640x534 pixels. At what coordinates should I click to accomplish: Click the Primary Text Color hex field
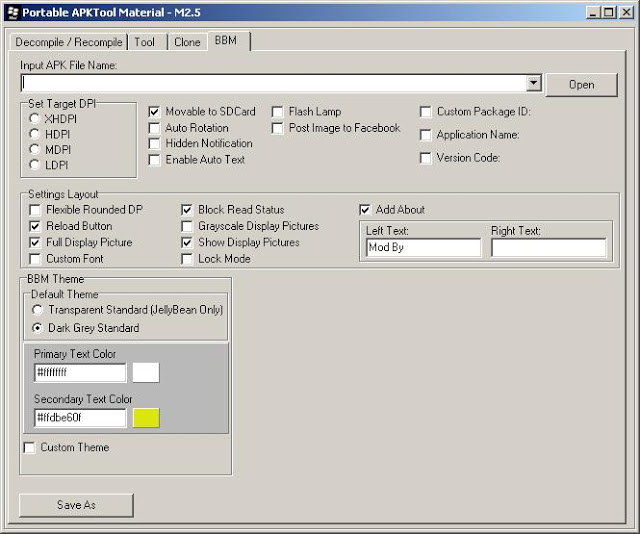pos(80,372)
